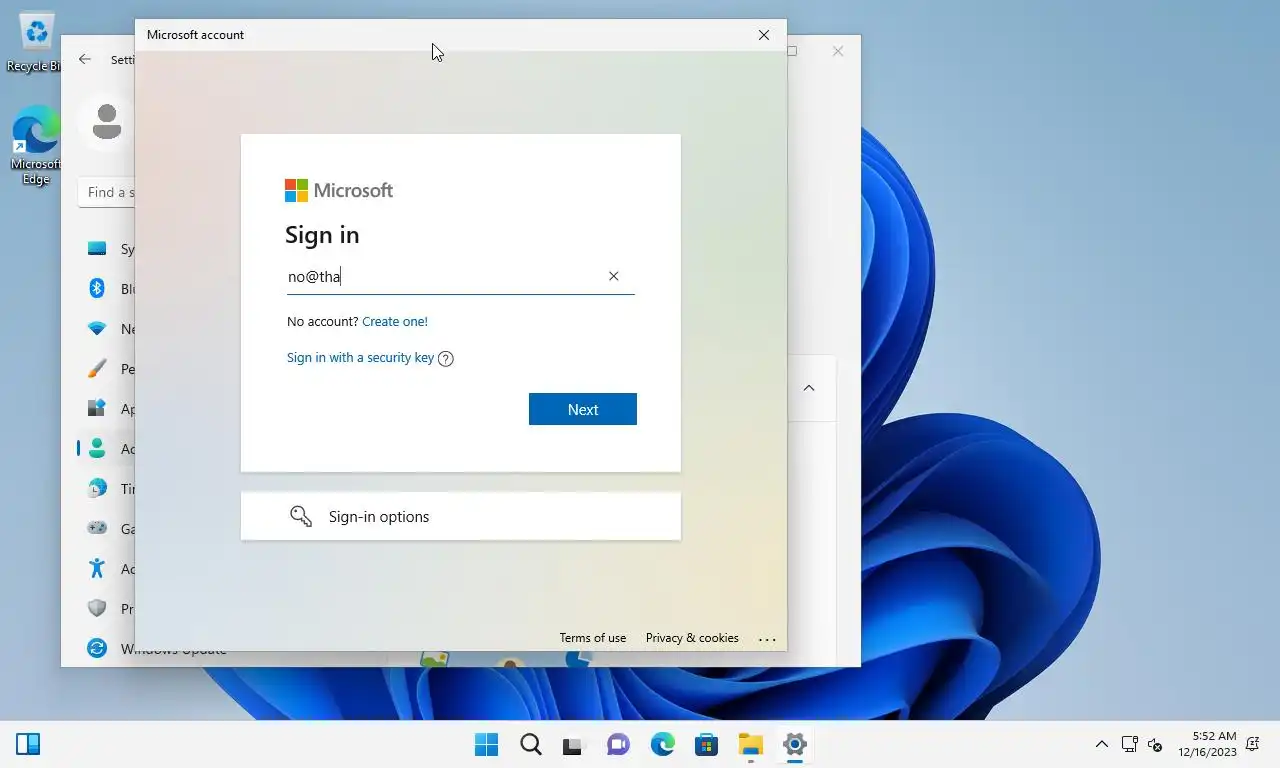
Task: Click the Next button
Action: pyautogui.click(x=582, y=409)
